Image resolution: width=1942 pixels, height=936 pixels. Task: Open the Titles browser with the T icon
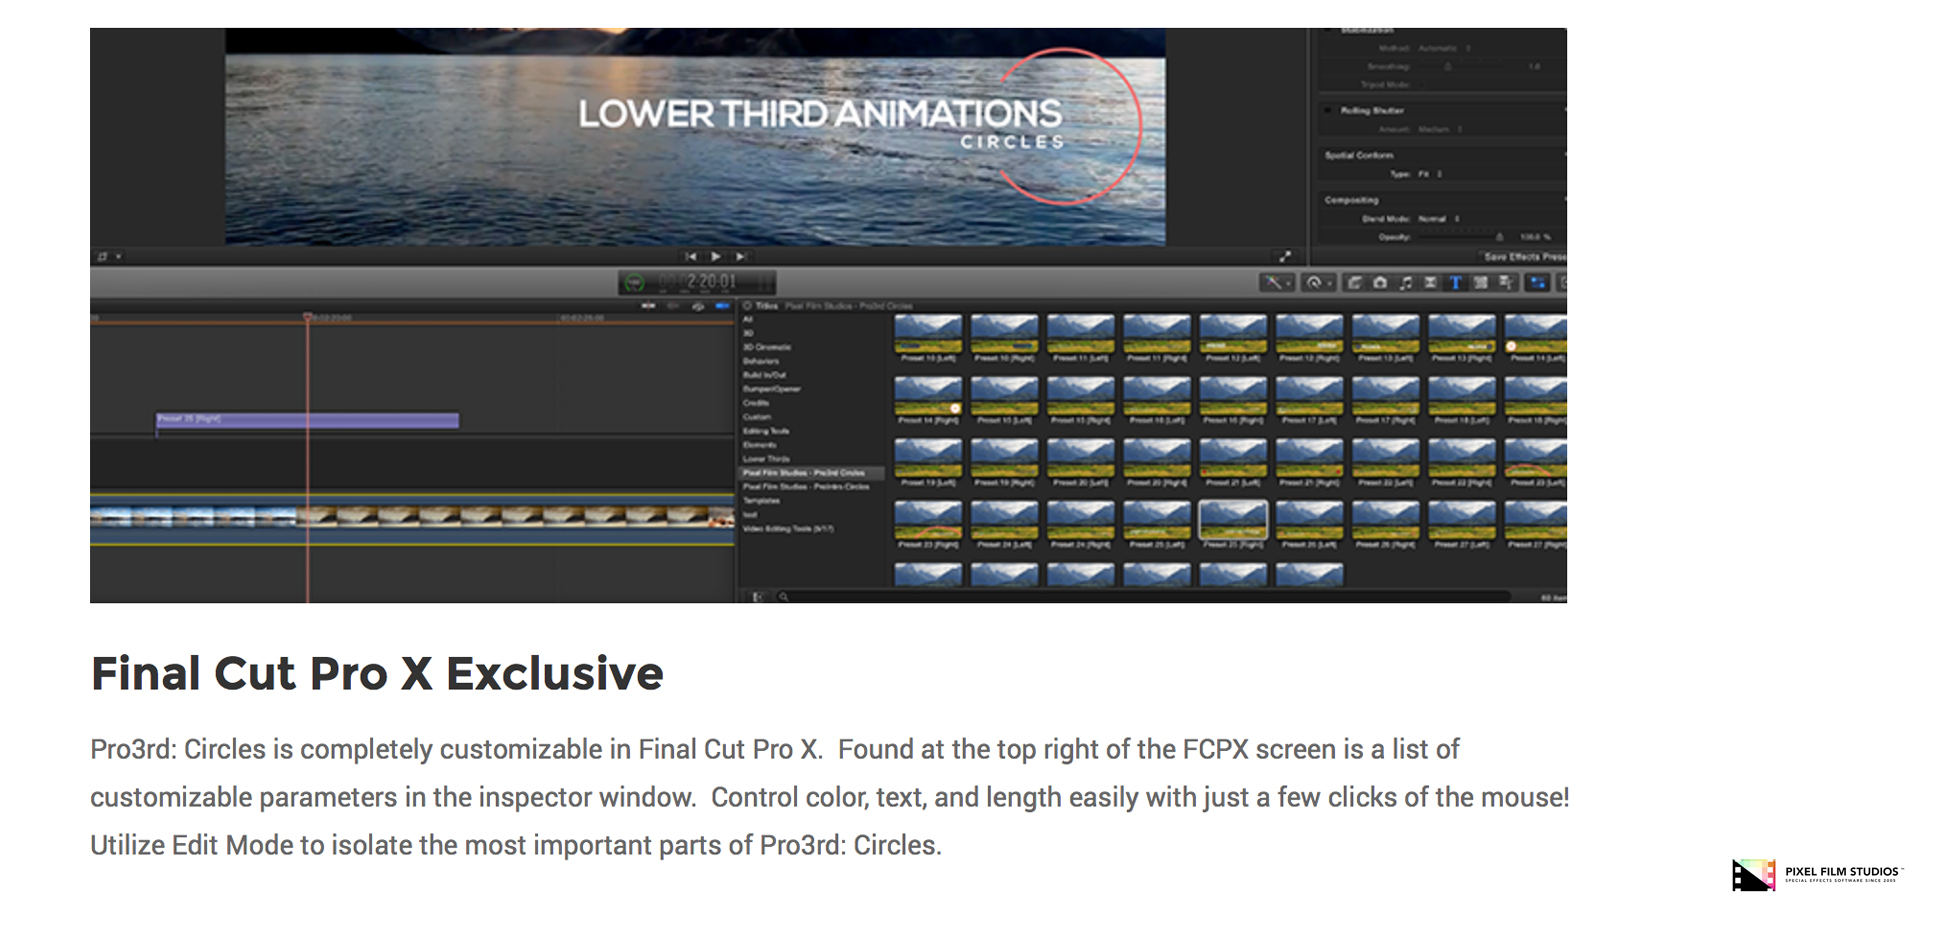pyautogui.click(x=1455, y=283)
